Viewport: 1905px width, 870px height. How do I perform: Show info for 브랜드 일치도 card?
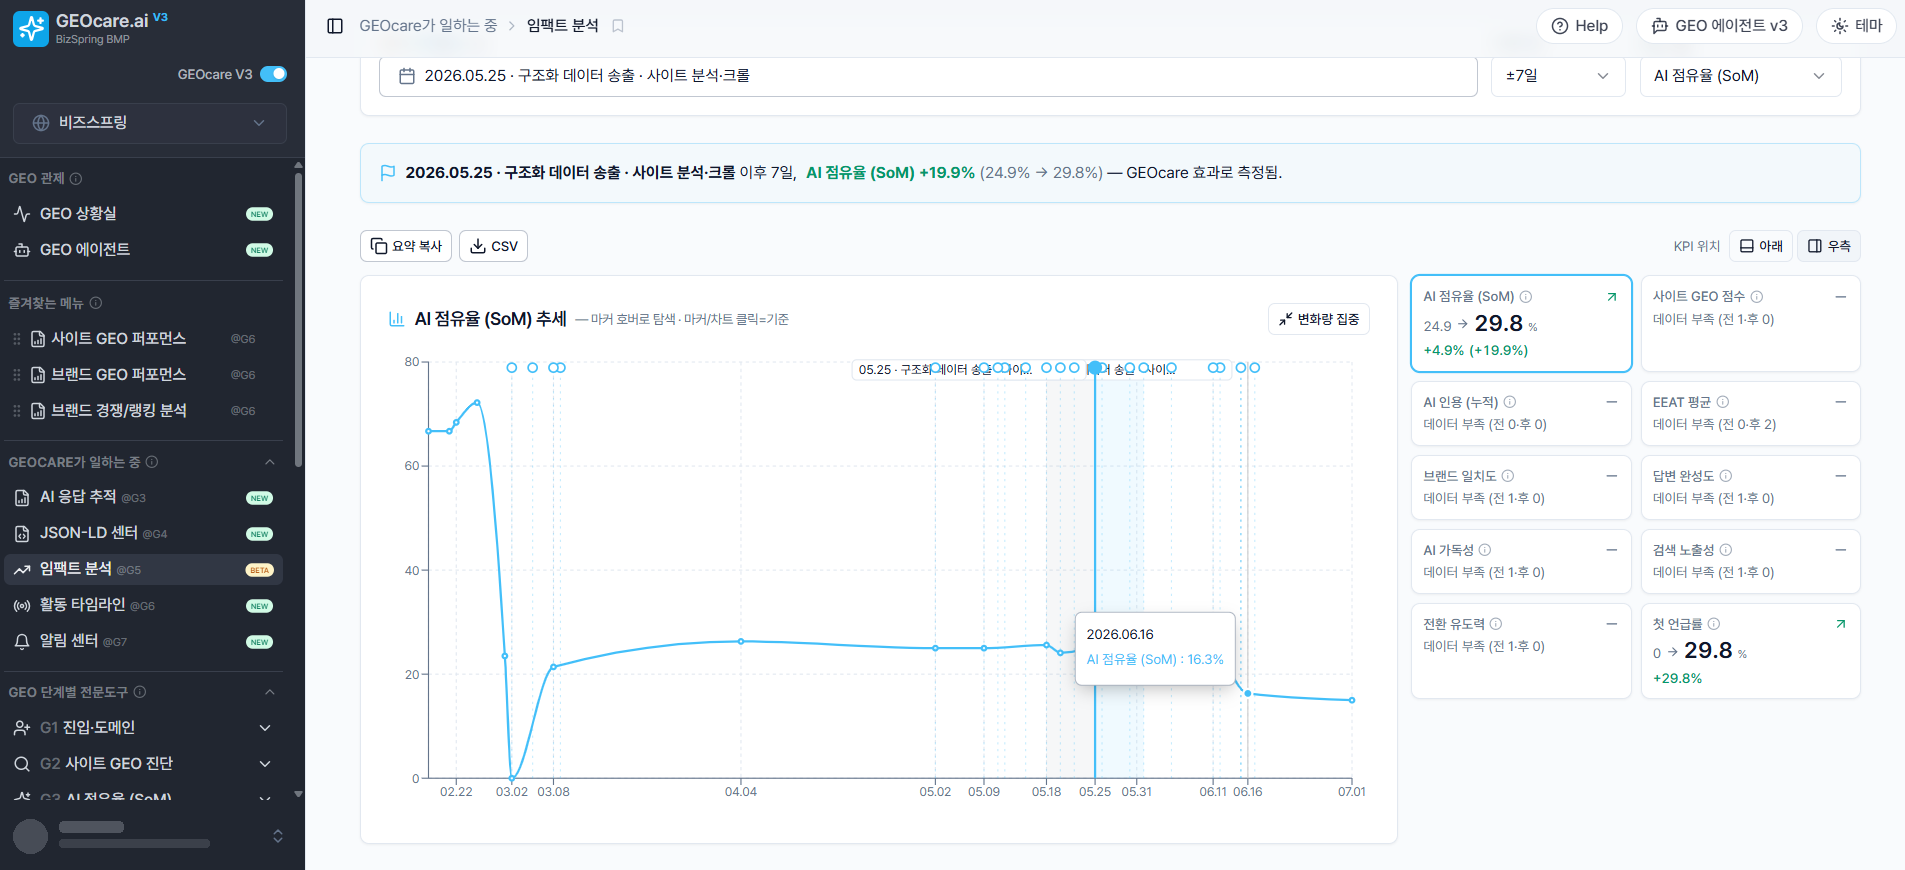click(1508, 476)
